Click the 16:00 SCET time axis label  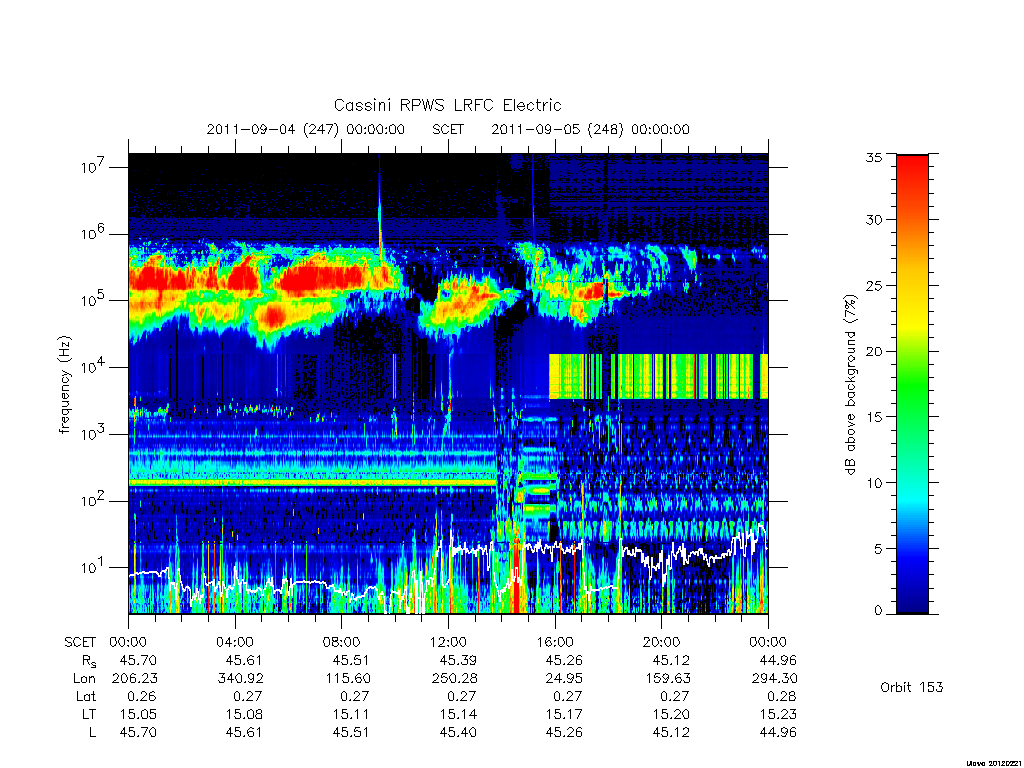click(x=555, y=642)
